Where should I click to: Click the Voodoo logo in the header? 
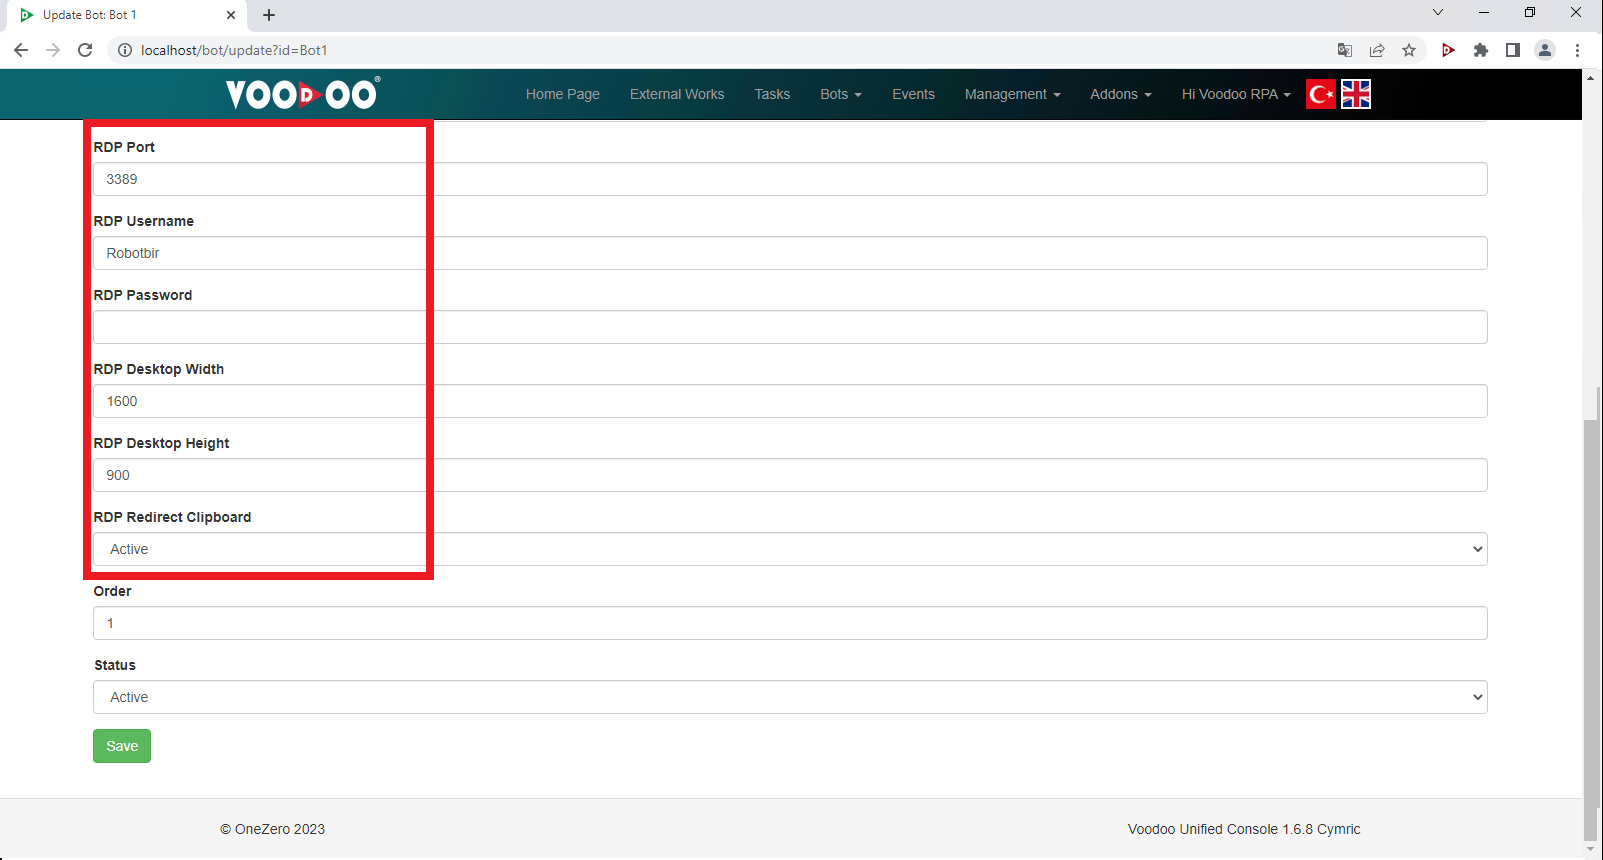point(303,94)
